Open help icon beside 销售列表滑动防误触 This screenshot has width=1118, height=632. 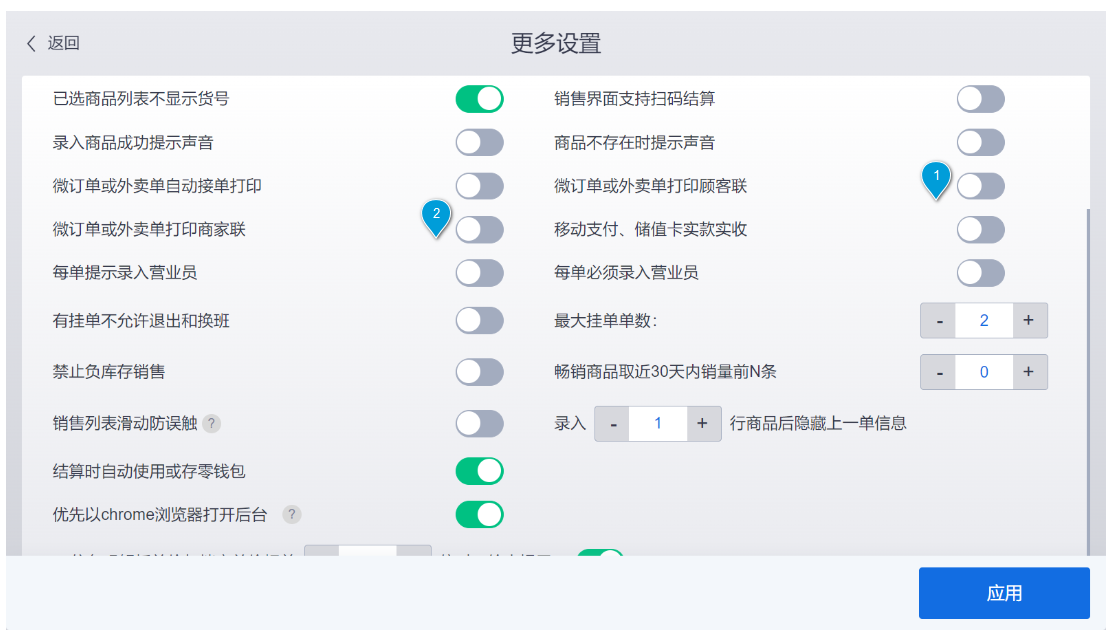[x=211, y=424]
